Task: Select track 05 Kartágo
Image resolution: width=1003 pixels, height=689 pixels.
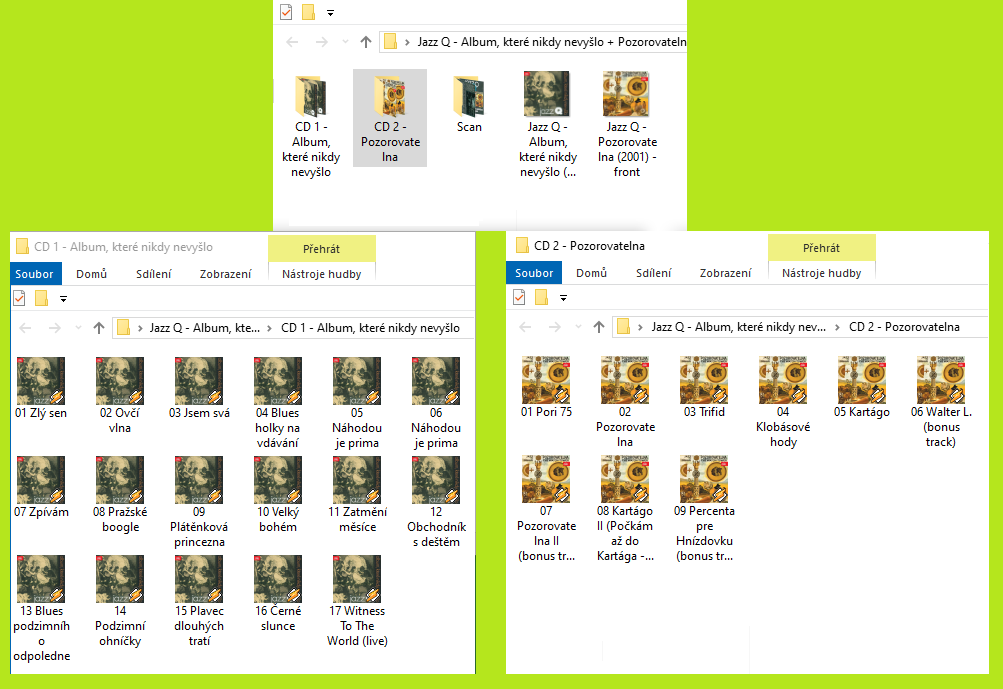Action: click(862, 388)
